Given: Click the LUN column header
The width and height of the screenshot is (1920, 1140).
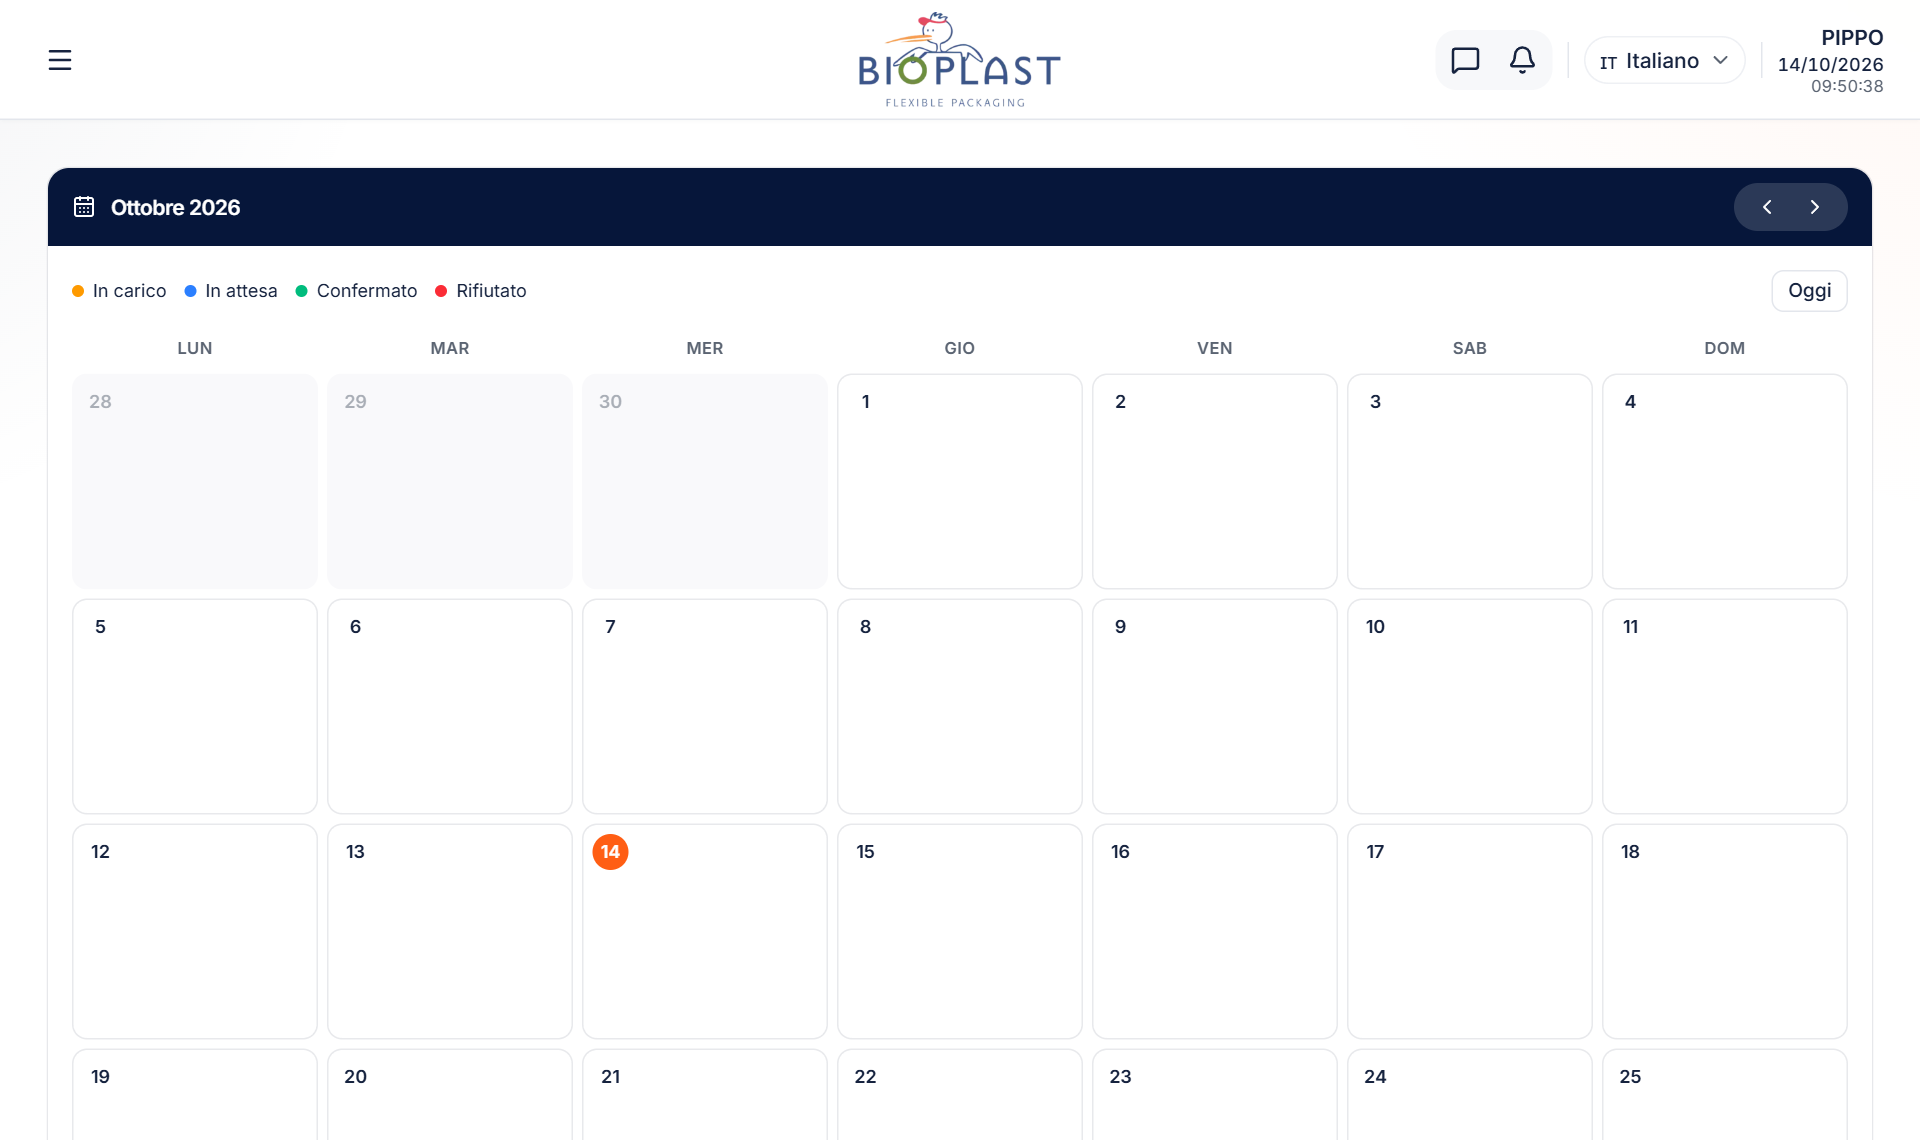Looking at the screenshot, I should tap(195, 348).
